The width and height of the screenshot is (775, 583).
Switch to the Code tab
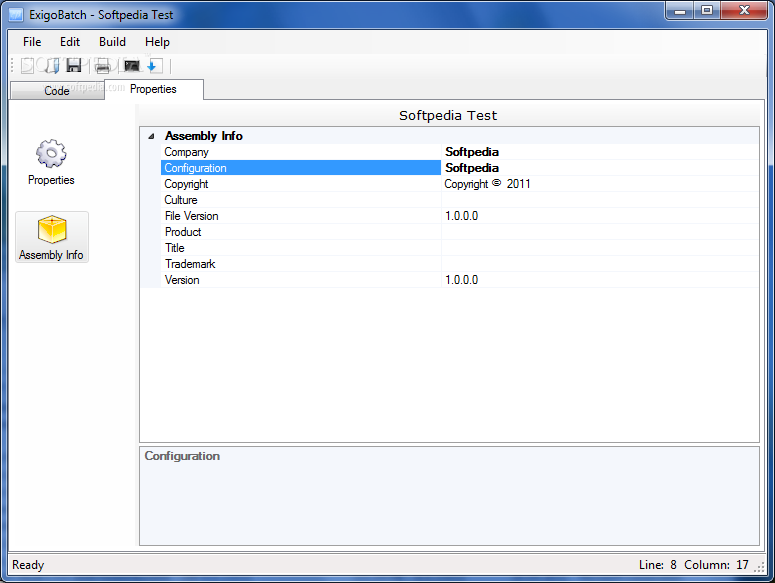pyautogui.click(x=57, y=90)
